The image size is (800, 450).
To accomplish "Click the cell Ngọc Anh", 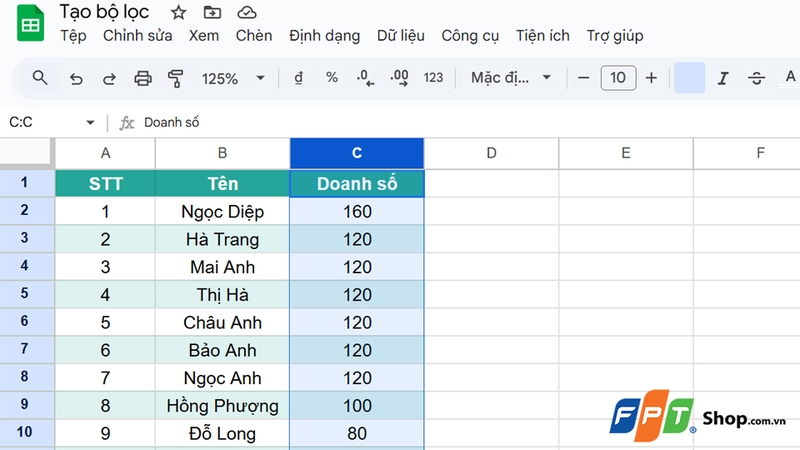I will point(222,378).
